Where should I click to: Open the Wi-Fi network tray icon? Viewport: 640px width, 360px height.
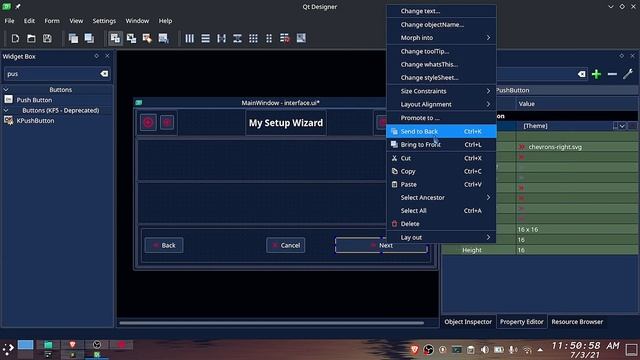pyautogui.click(x=527, y=350)
